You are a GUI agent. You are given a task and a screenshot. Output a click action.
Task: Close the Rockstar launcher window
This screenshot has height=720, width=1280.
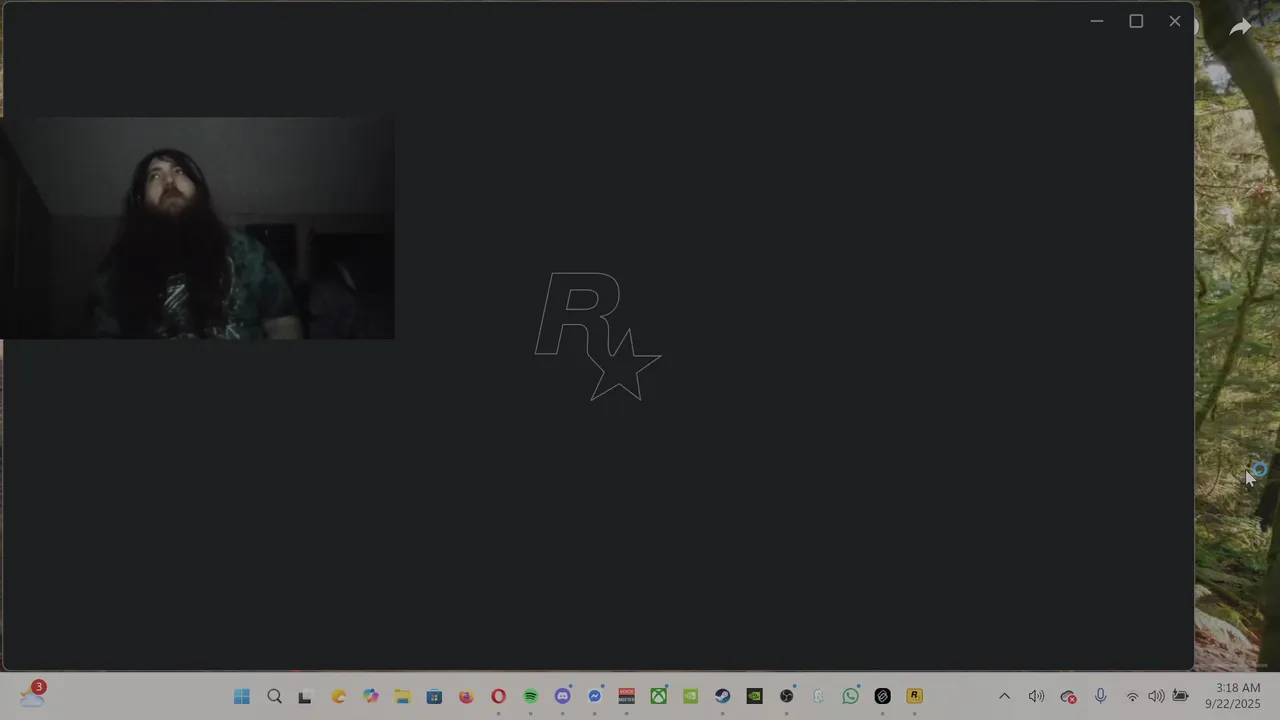tap(1175, 21)
